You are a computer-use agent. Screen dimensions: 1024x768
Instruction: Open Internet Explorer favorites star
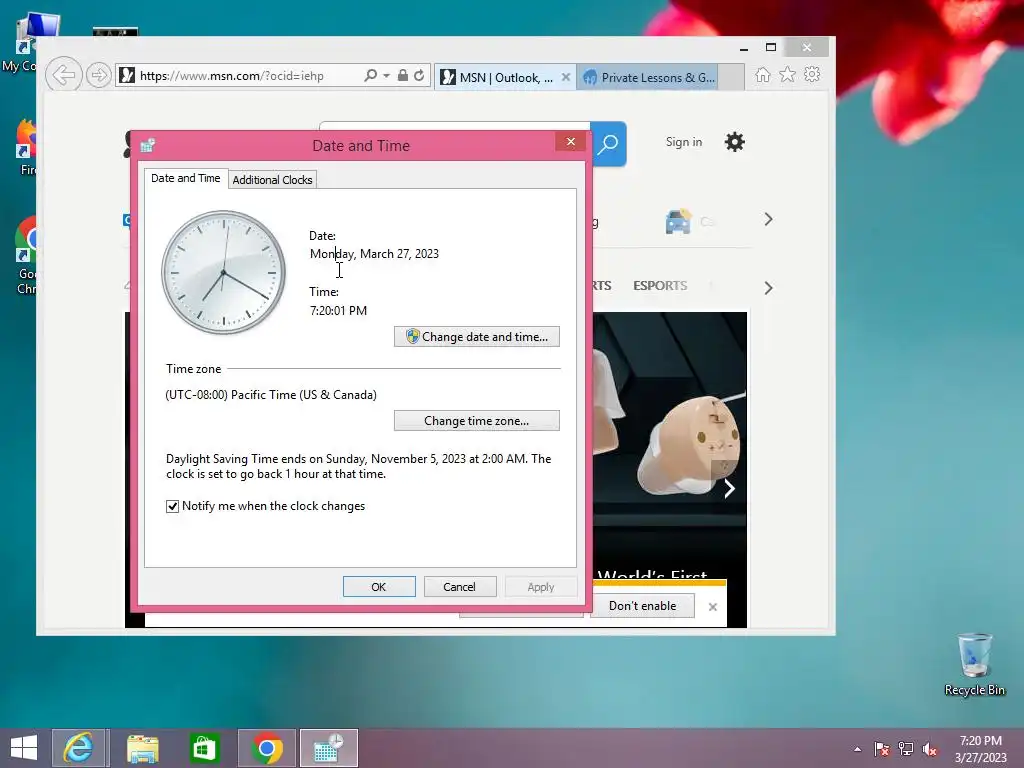tap(788, 74)
